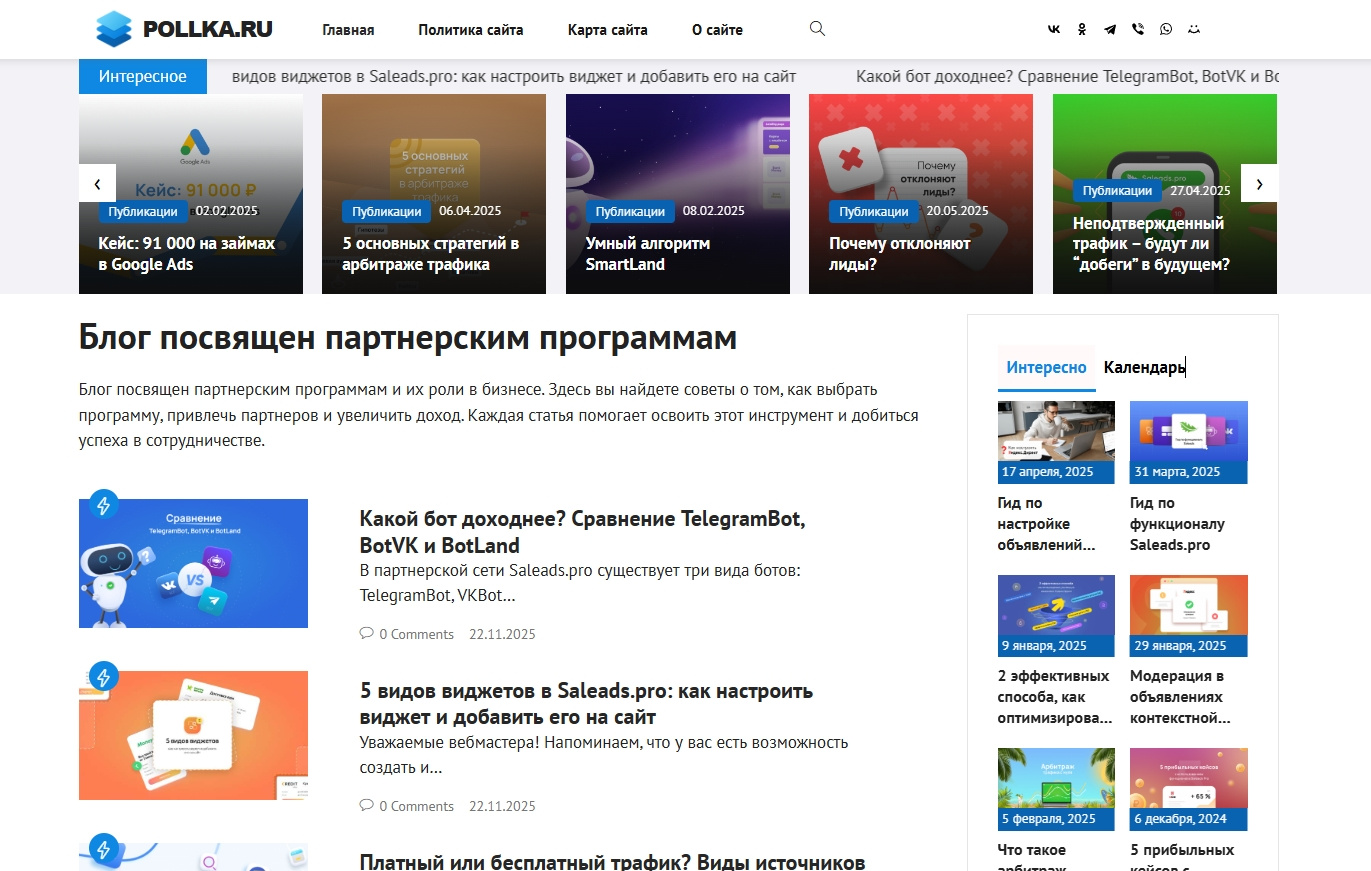Screen dimensions: 1371x871
Task: Open sidebar thumbnail dated 5 февраля, 2025
Action: click(1056, 789)
